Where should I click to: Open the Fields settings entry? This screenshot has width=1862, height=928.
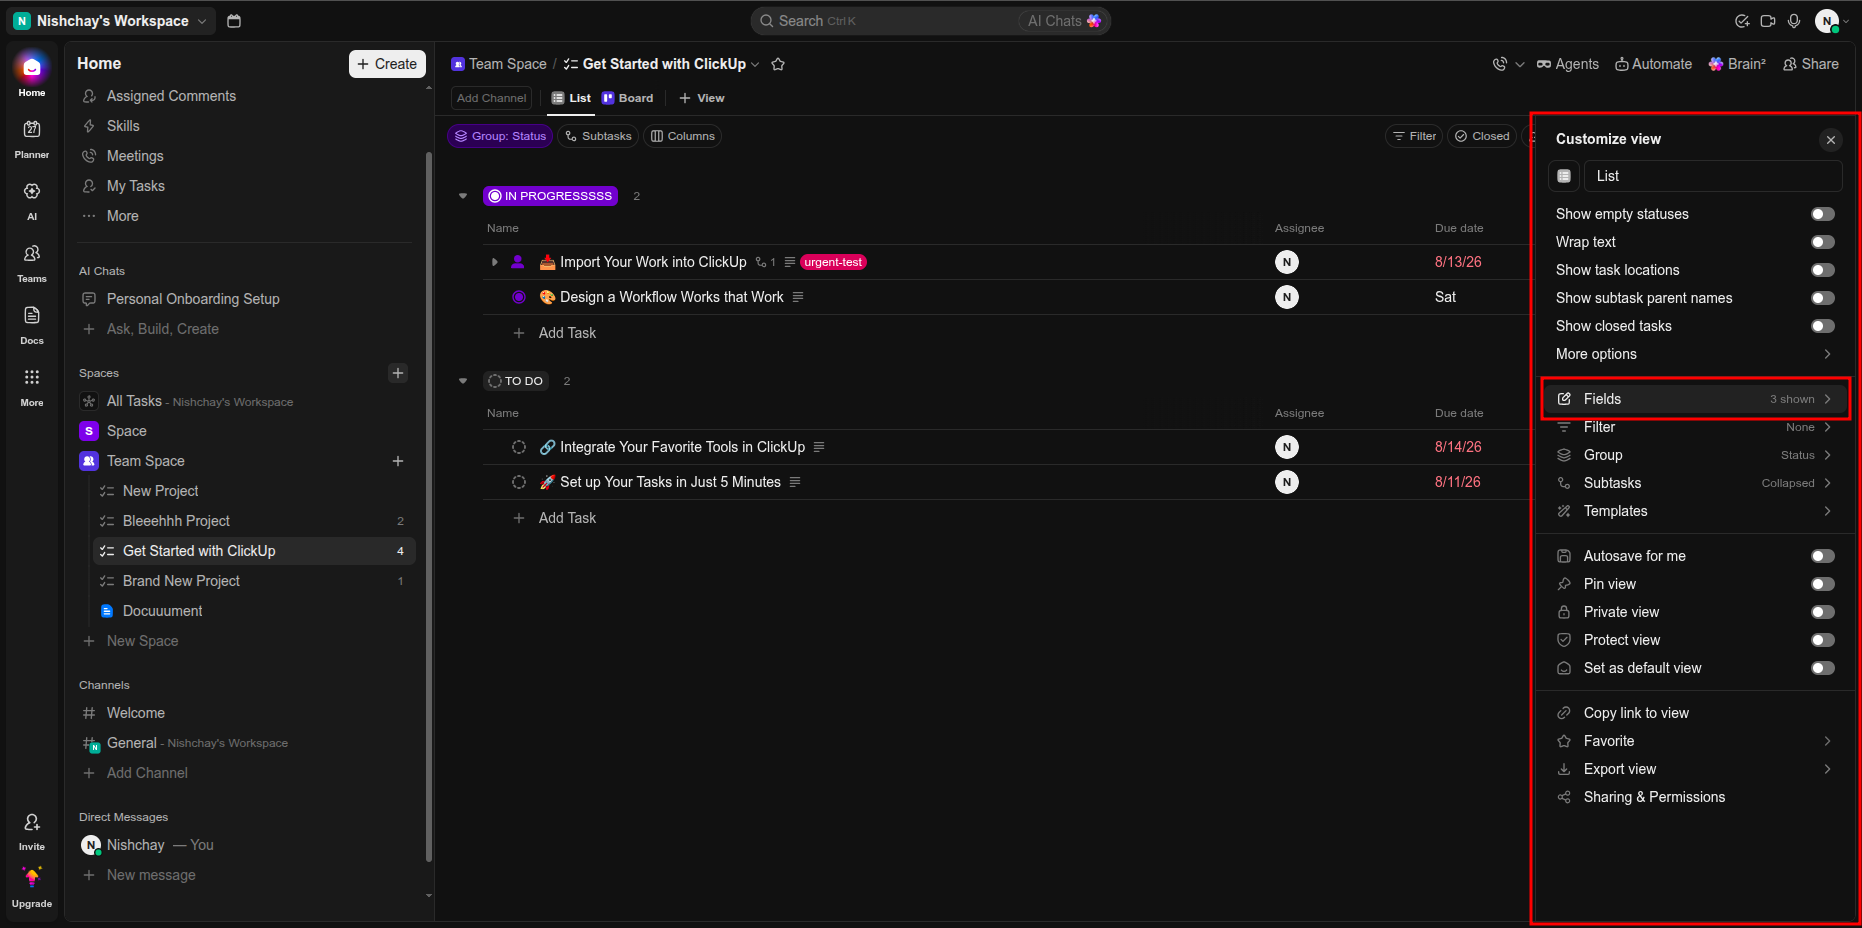[x=1694, y=399]
